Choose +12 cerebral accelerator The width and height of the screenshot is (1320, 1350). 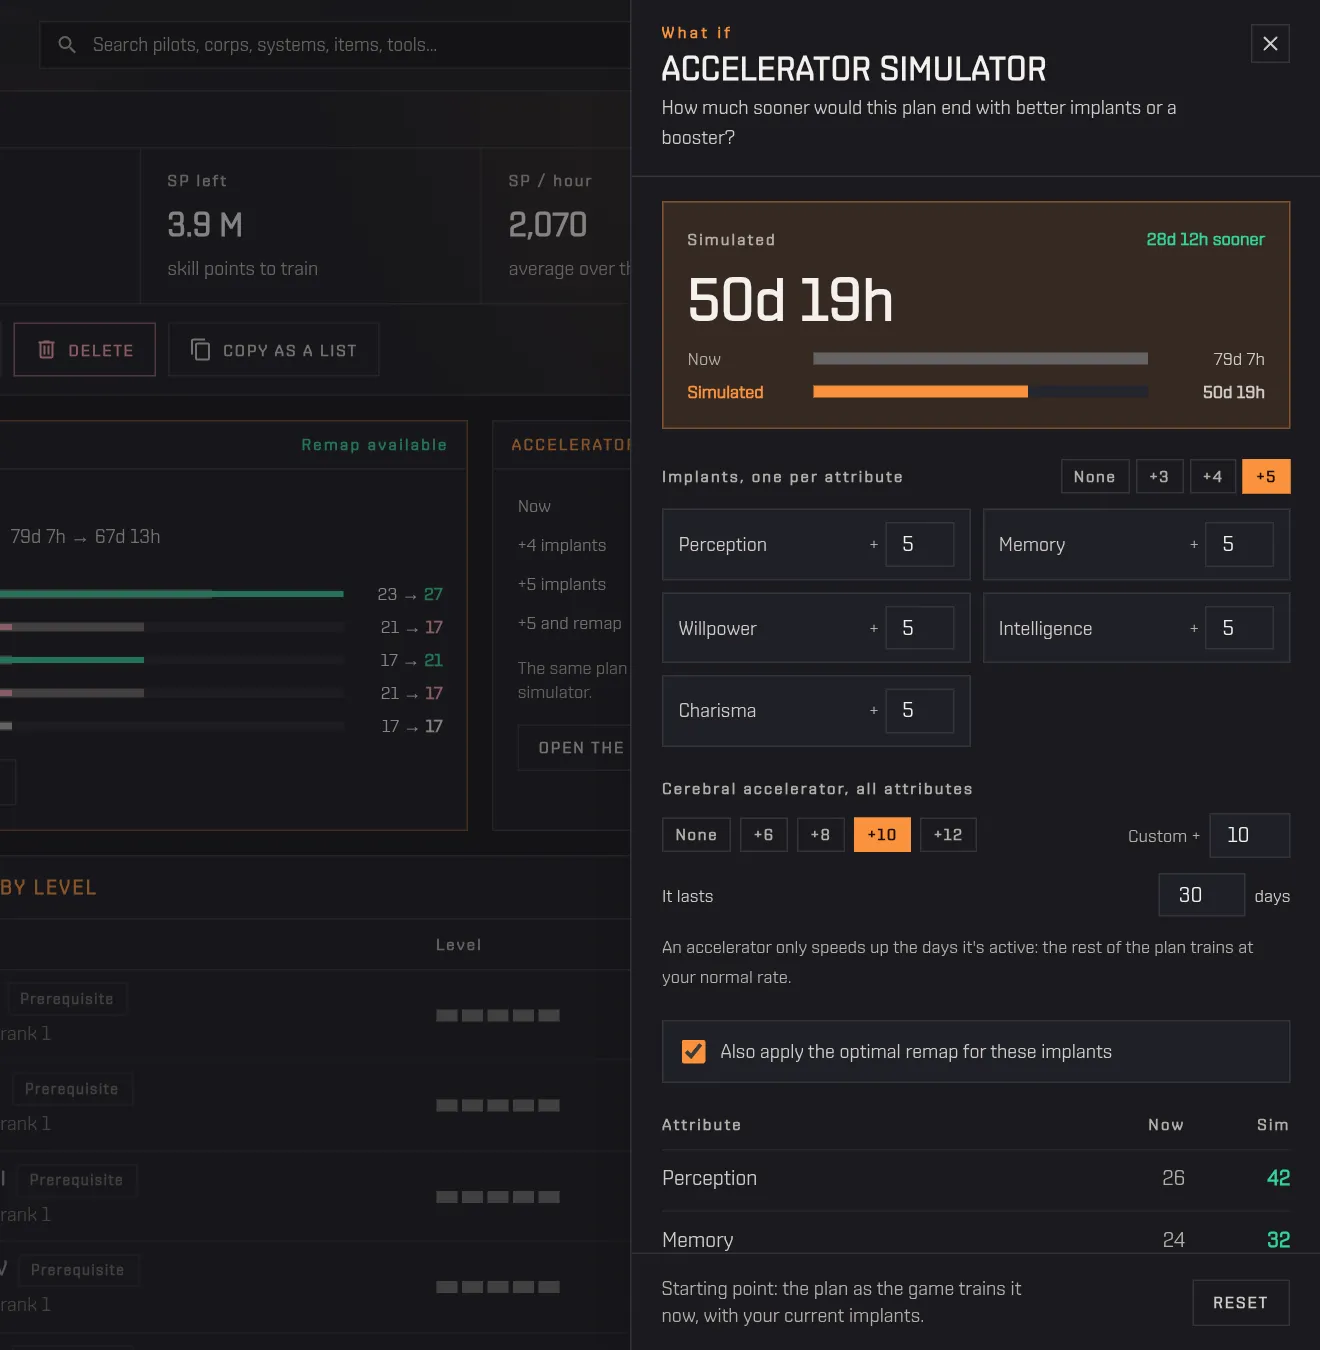coord(948,835)
